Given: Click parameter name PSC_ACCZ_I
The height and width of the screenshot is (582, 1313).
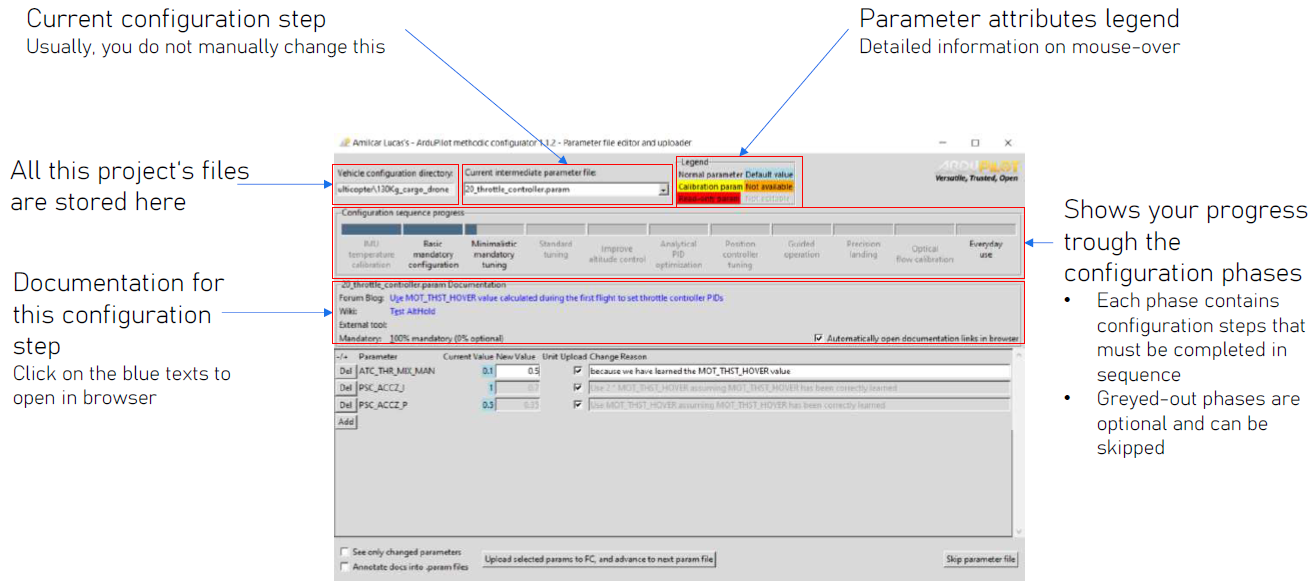Looking at the screenshot, I should click(381, 388).
